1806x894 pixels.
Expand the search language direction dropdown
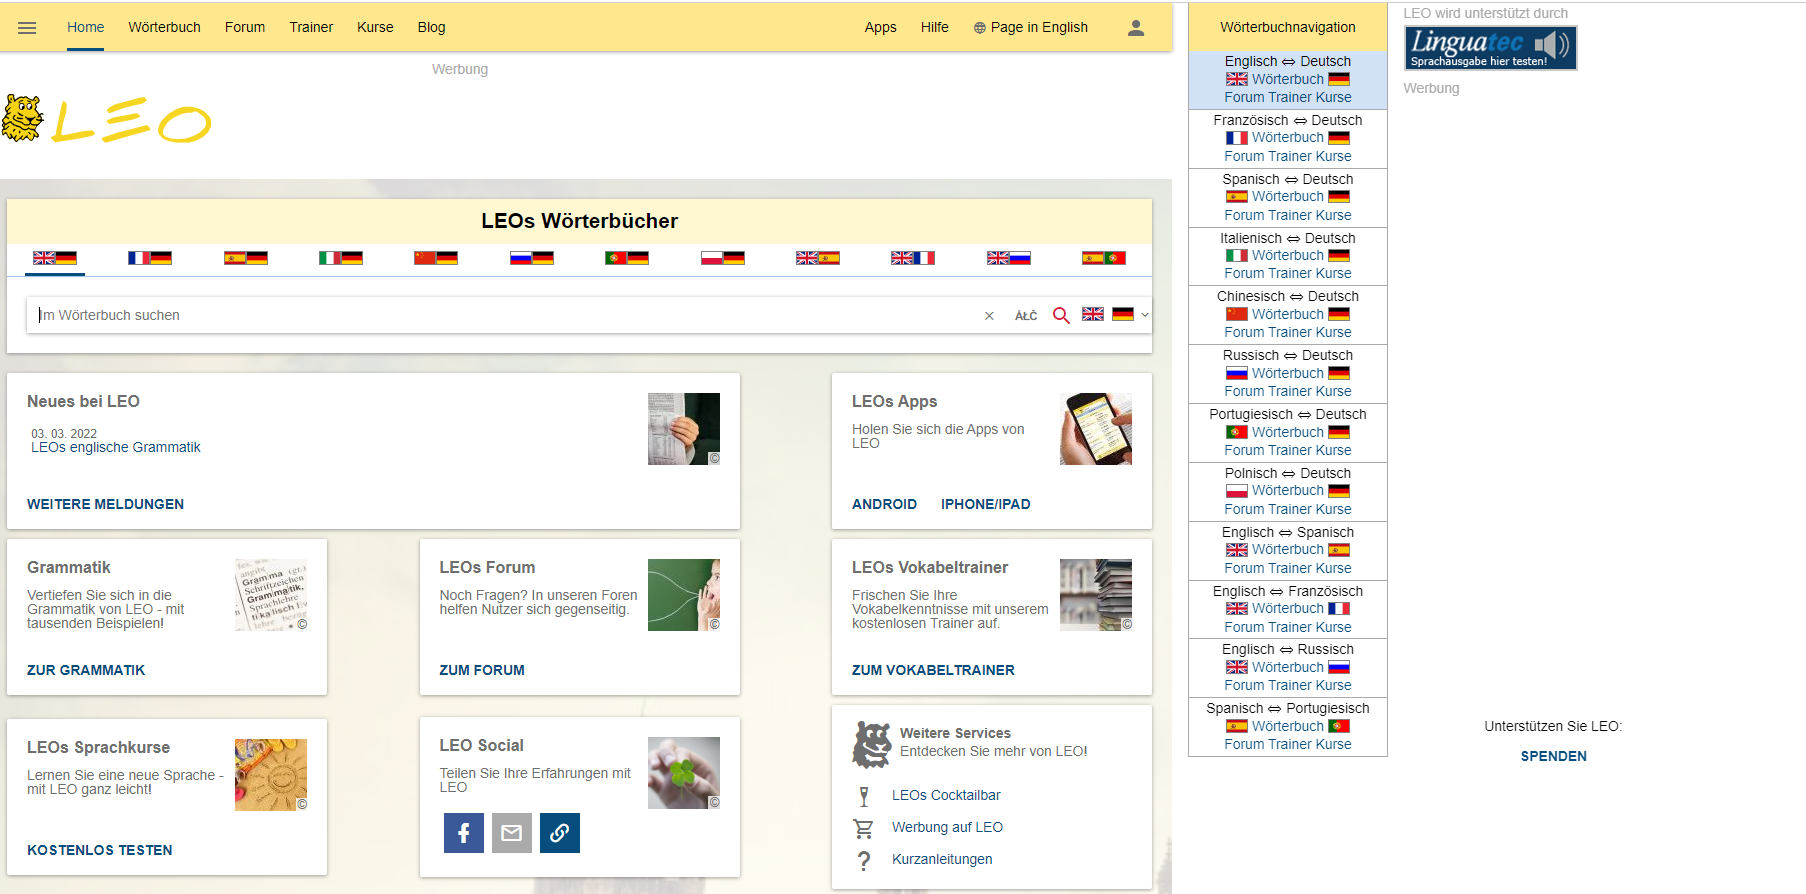click(x=1145, y=315)
